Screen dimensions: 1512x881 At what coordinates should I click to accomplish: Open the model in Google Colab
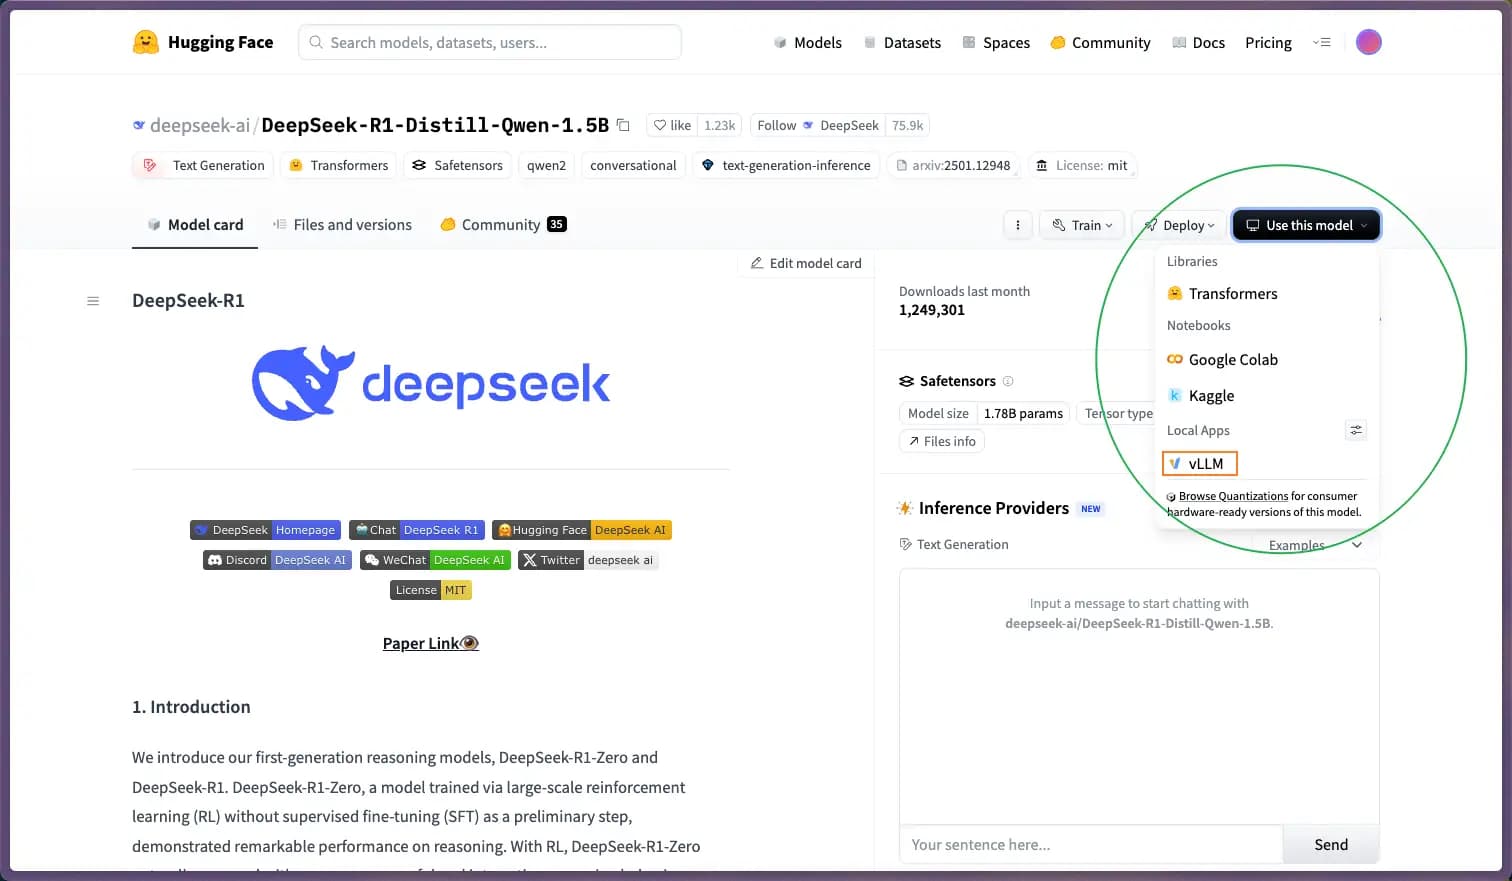(x=1222, y=359)
